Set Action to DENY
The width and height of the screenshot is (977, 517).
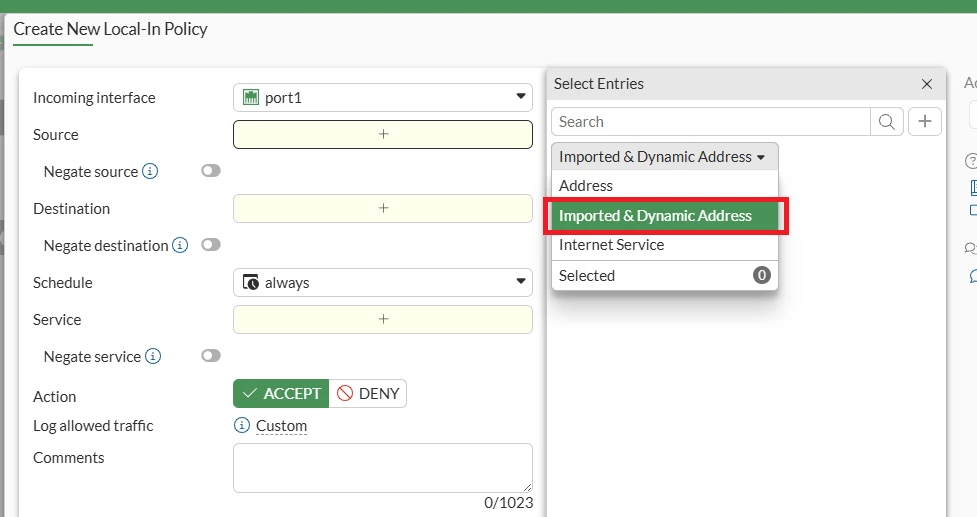(368, 394)
